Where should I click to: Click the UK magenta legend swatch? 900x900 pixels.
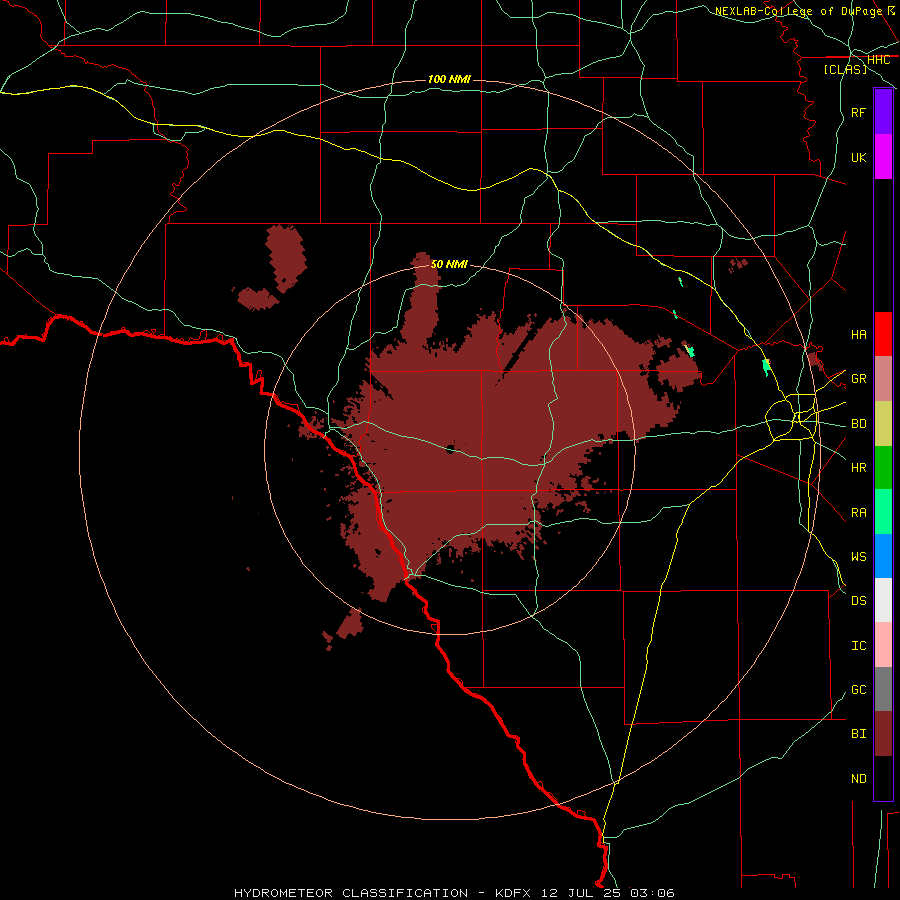point(883,157)
